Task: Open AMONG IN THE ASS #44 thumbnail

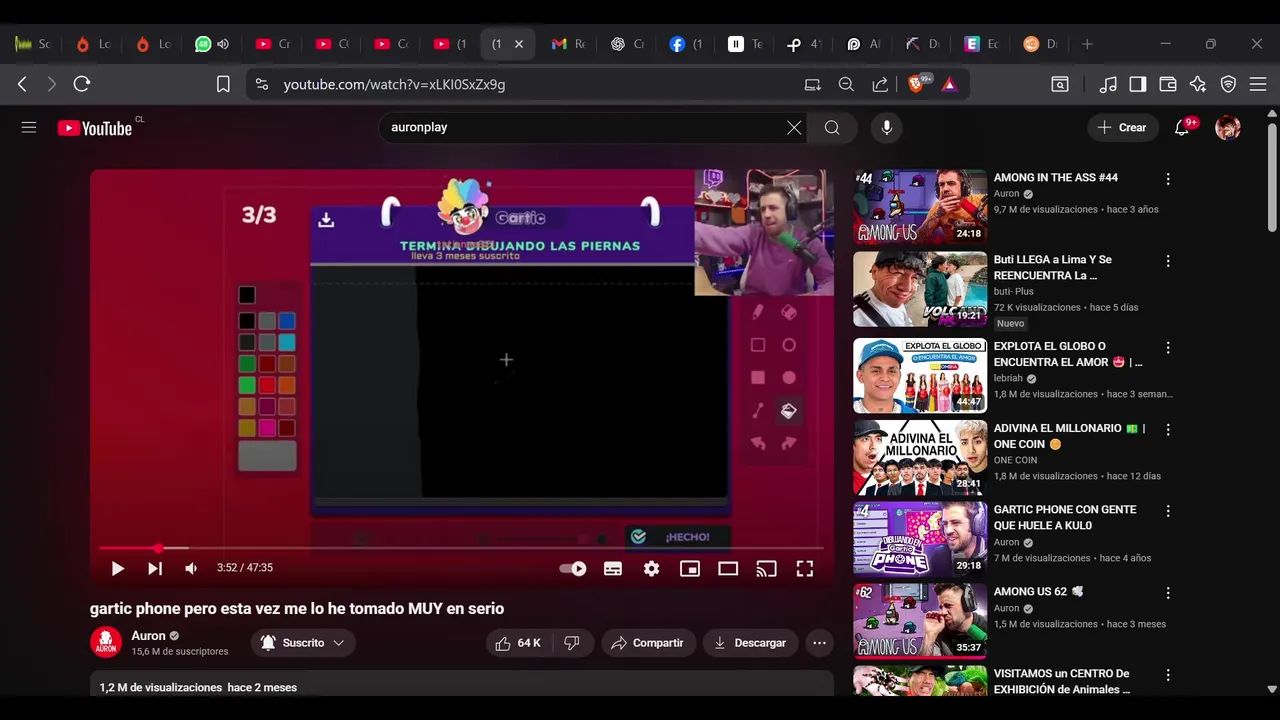Action: click(x=920, y=207)
